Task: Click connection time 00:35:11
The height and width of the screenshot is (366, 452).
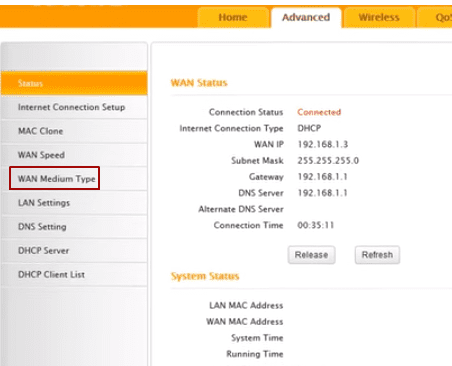Action: click(x=315, y=225)
